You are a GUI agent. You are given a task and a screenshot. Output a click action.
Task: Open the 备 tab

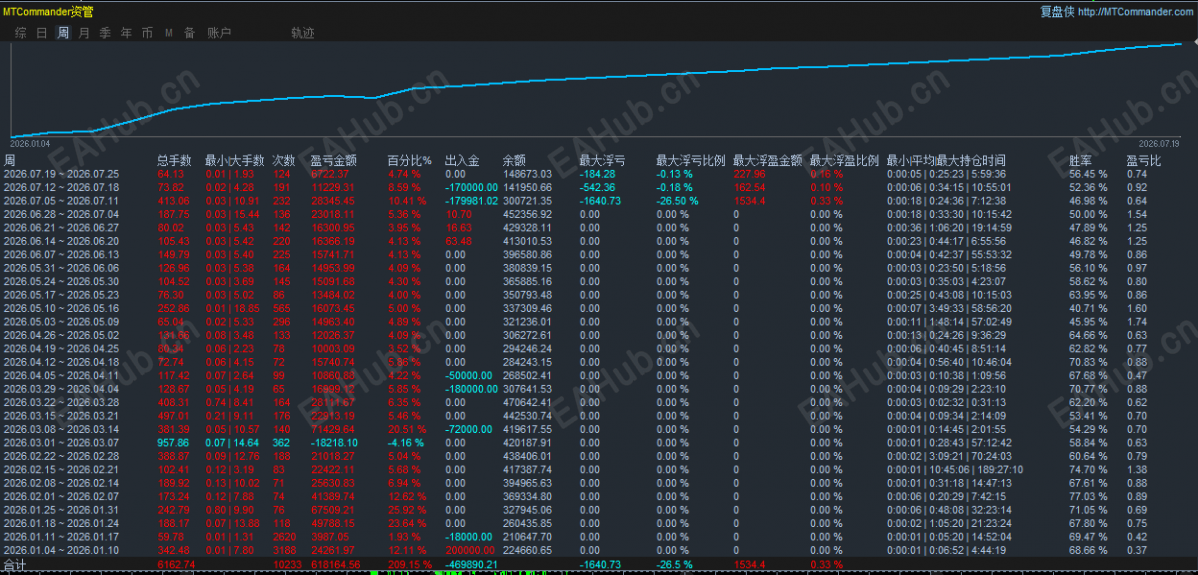click(189, 33)
